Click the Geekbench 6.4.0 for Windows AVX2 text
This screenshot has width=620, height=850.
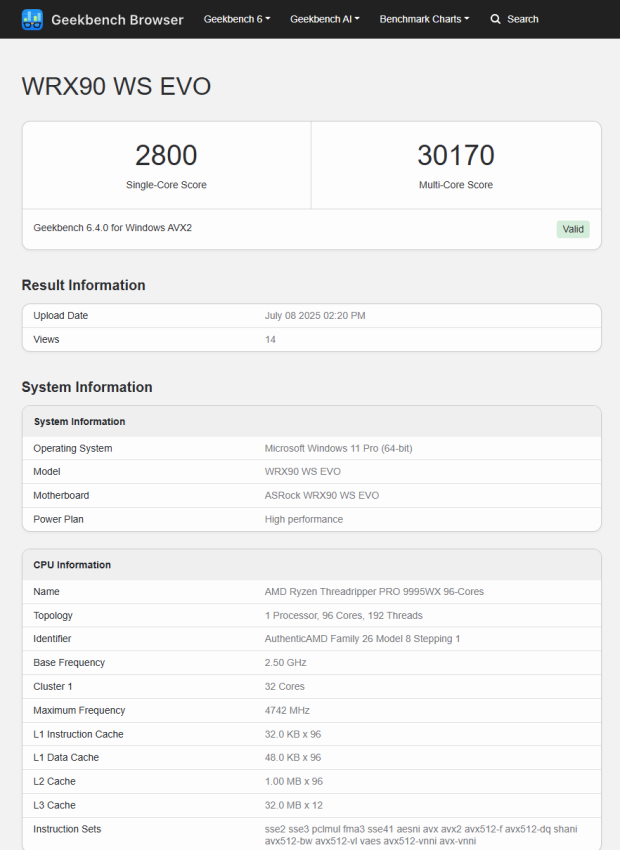pyautogui.click(x=112, y=228)
